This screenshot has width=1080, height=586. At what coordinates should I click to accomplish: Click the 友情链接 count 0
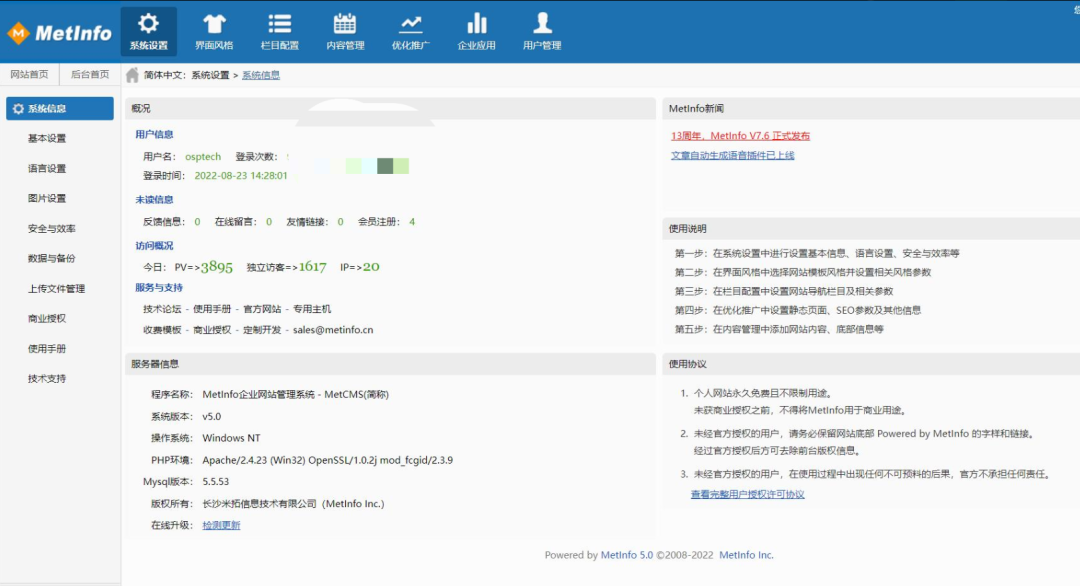point(340,222)
